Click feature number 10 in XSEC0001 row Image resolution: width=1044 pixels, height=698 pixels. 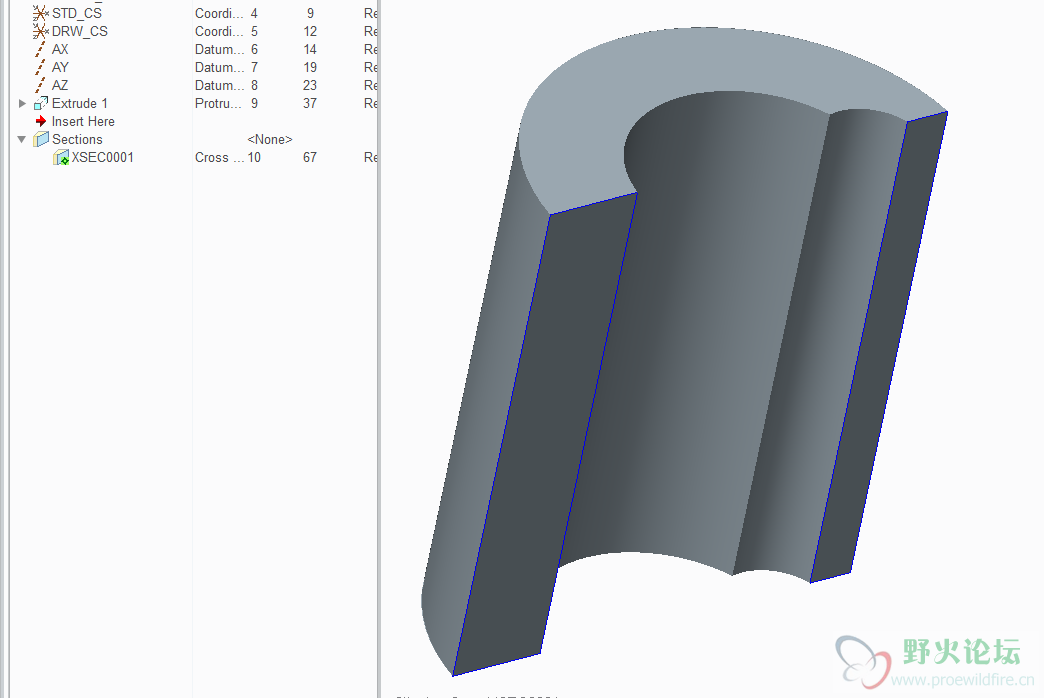pos(254,157)
